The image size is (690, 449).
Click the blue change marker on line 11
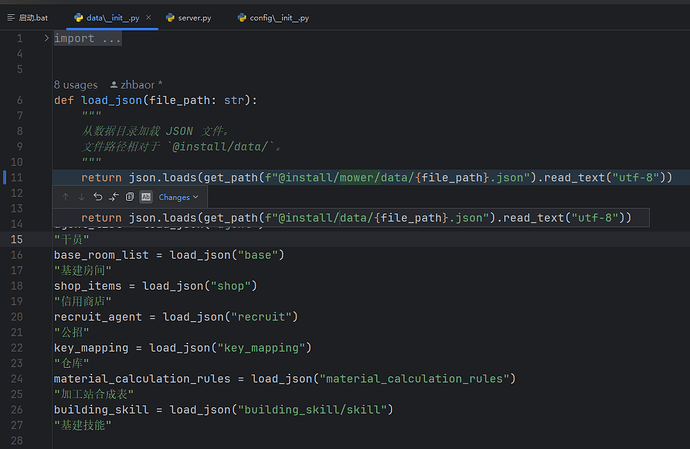pos(4,177)
